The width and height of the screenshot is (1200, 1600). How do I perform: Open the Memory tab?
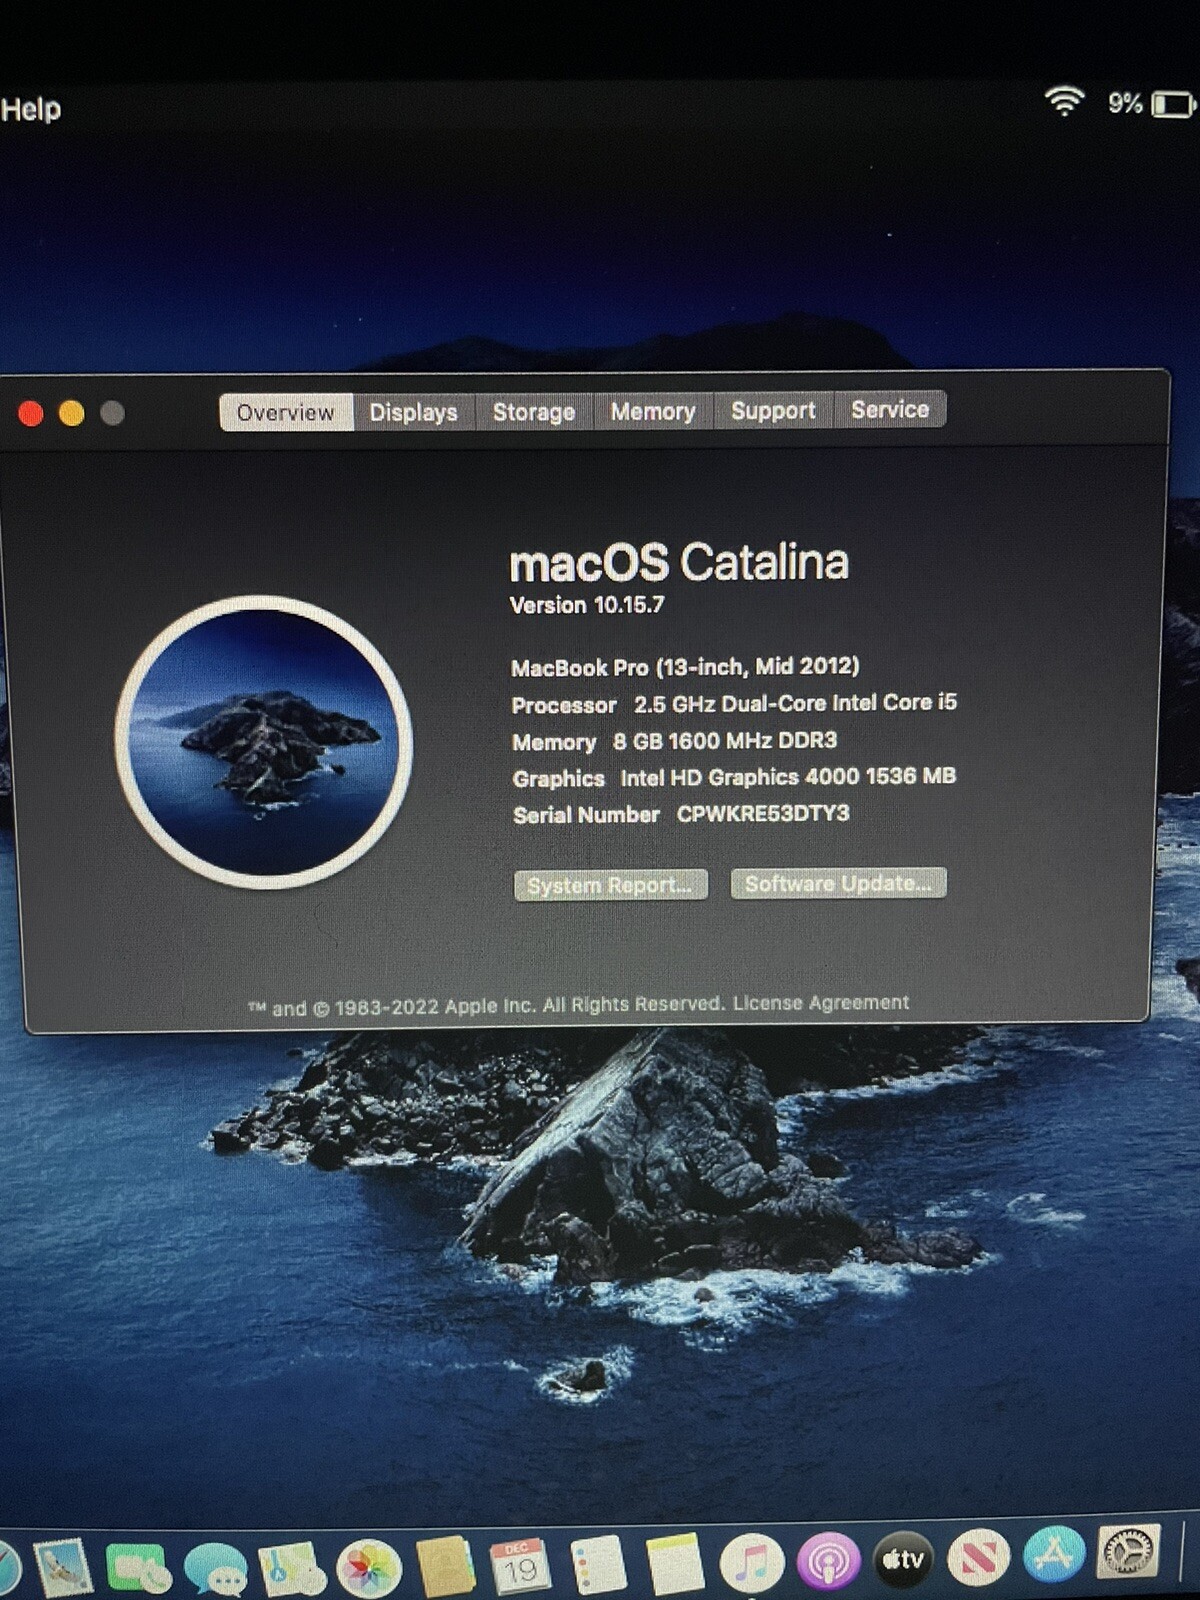[x=653, y=411]
